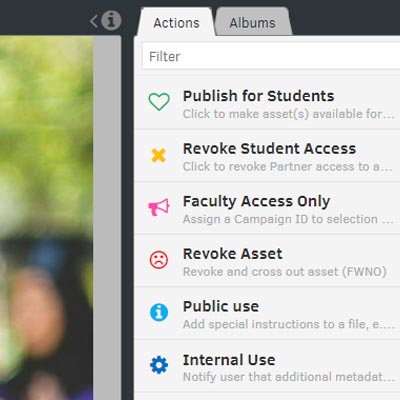Choose the Revoke Asset action

[267, 261]
